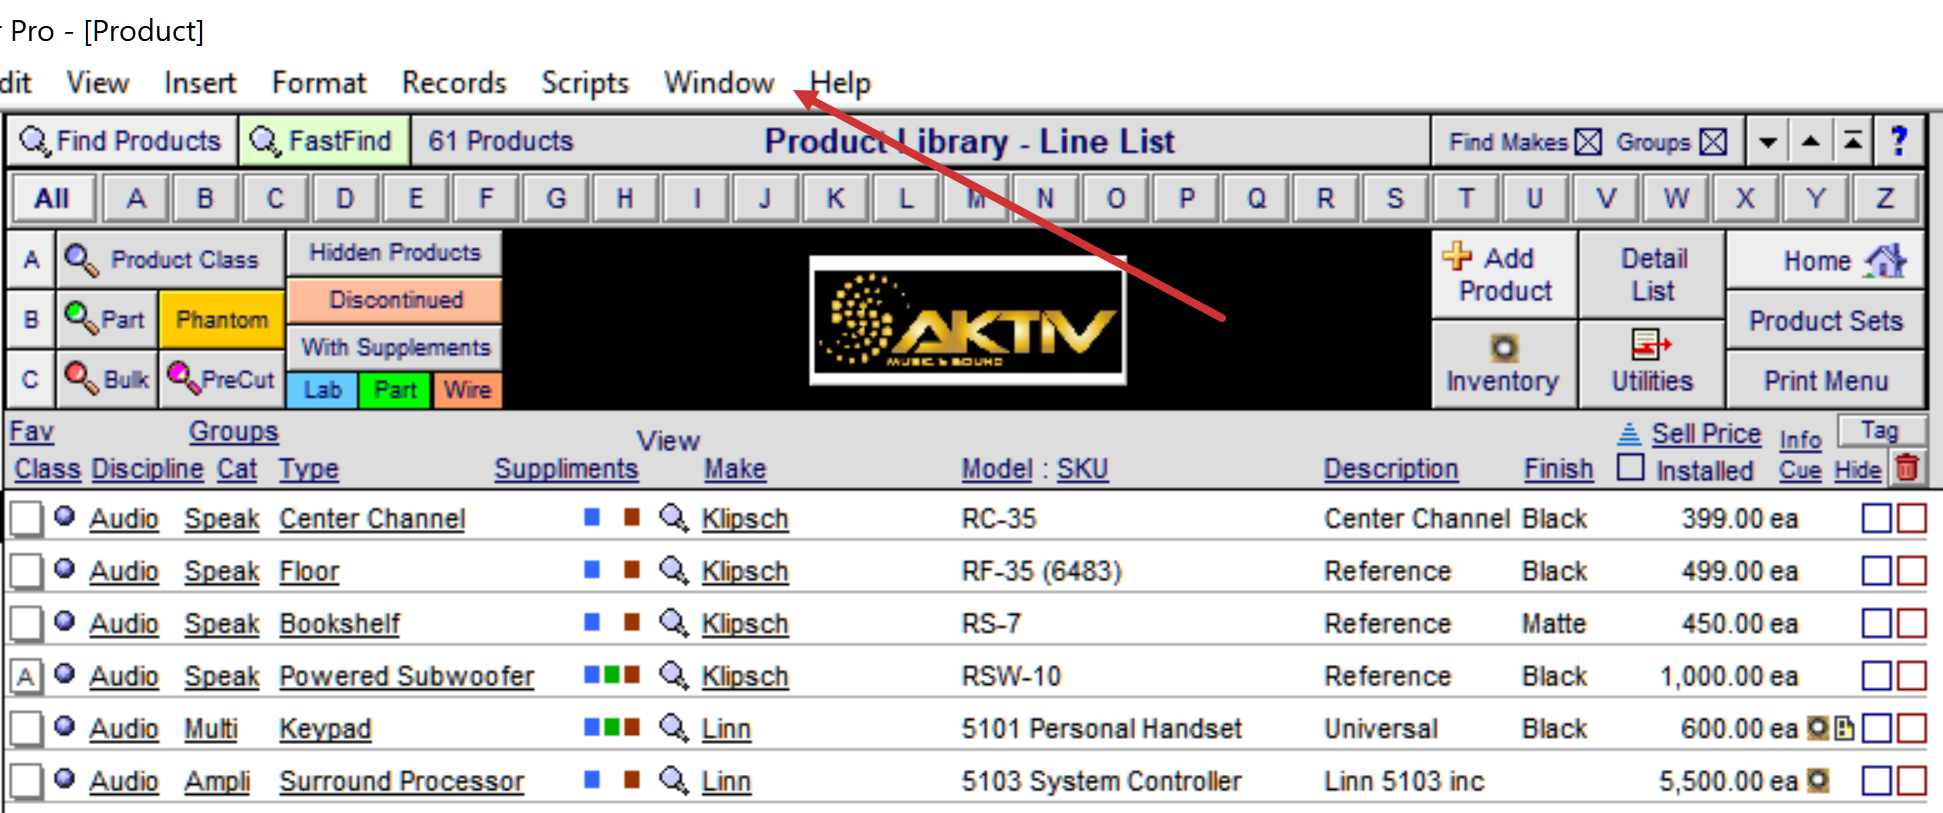Open the Scripts menu
Viewport: 1943px width, 813px height.
point(585,82)
